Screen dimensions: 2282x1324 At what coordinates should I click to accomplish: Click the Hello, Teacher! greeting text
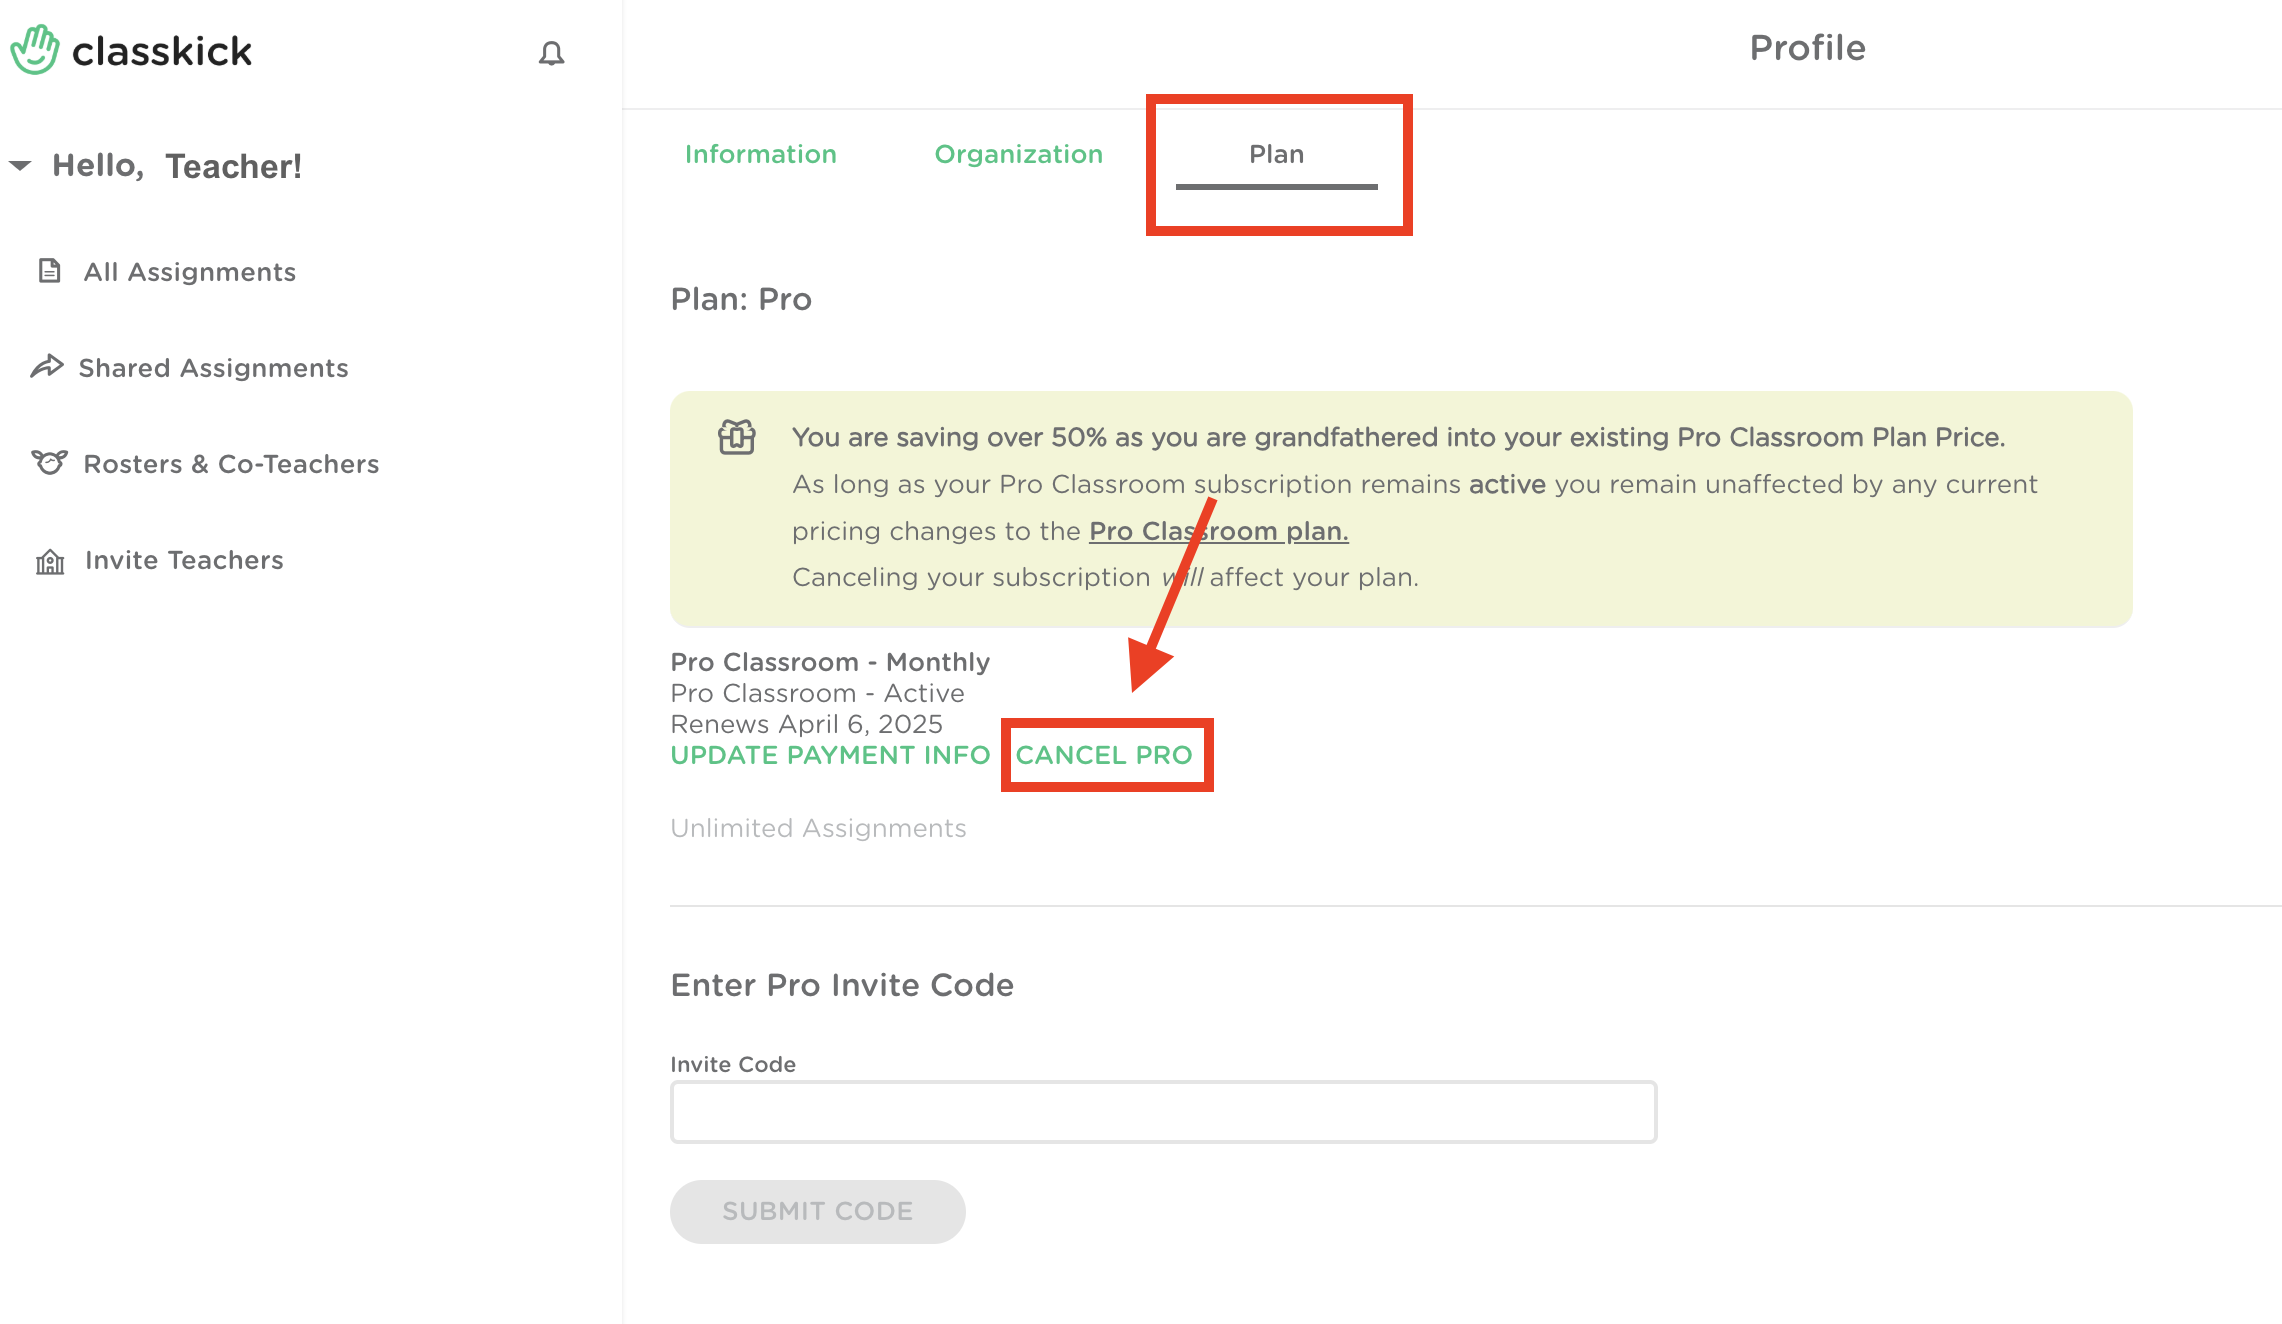(x=177, y=166)
